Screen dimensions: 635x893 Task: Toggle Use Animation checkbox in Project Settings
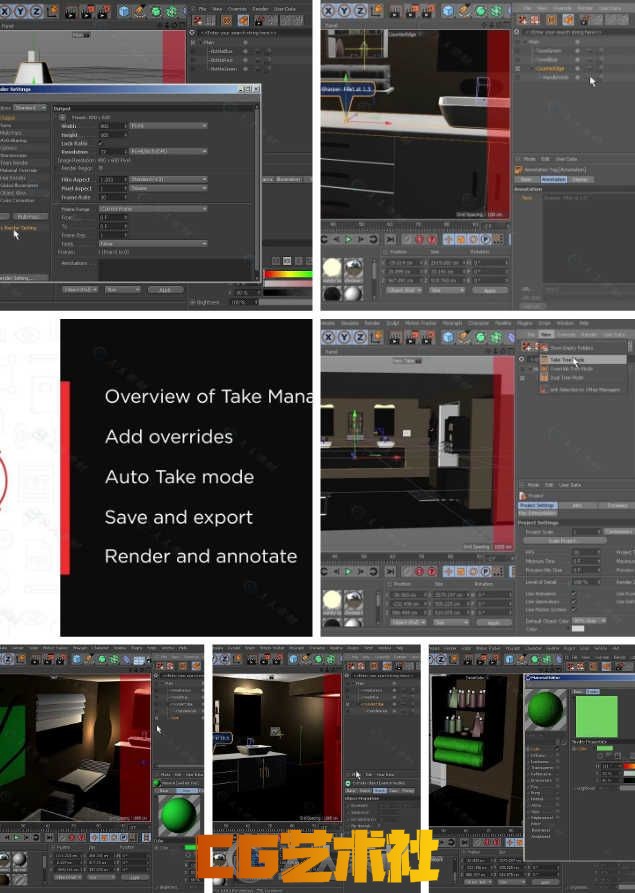[573, 594]
